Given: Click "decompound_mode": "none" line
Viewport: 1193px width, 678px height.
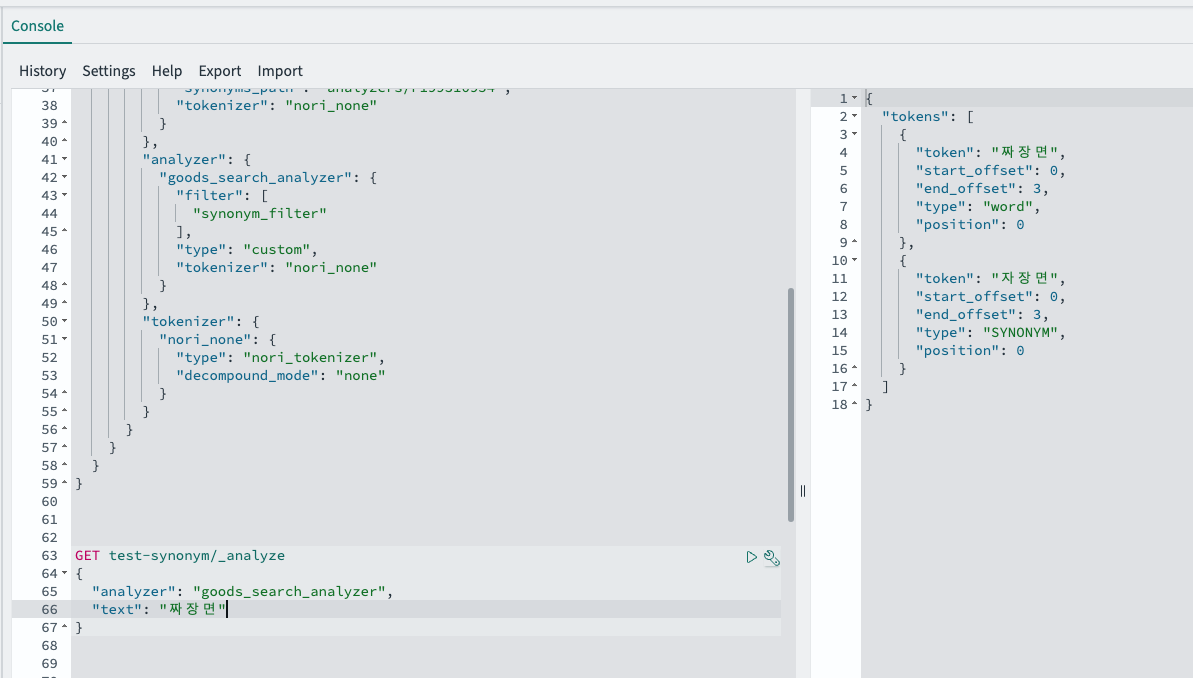Looking at the screenshot, I should 281,375.
